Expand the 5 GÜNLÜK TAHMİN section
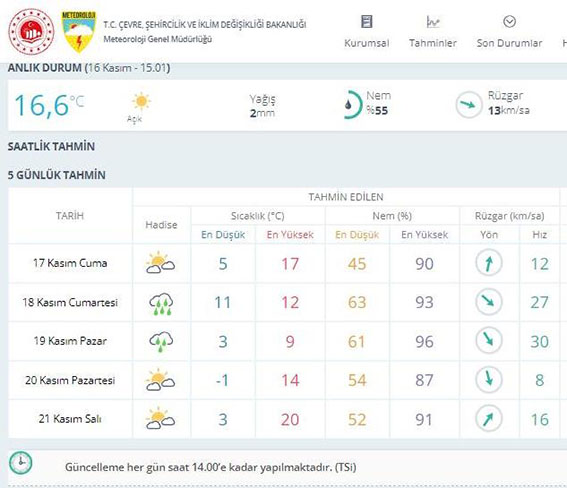The image size is (567, 488). (x=57, y=175)
